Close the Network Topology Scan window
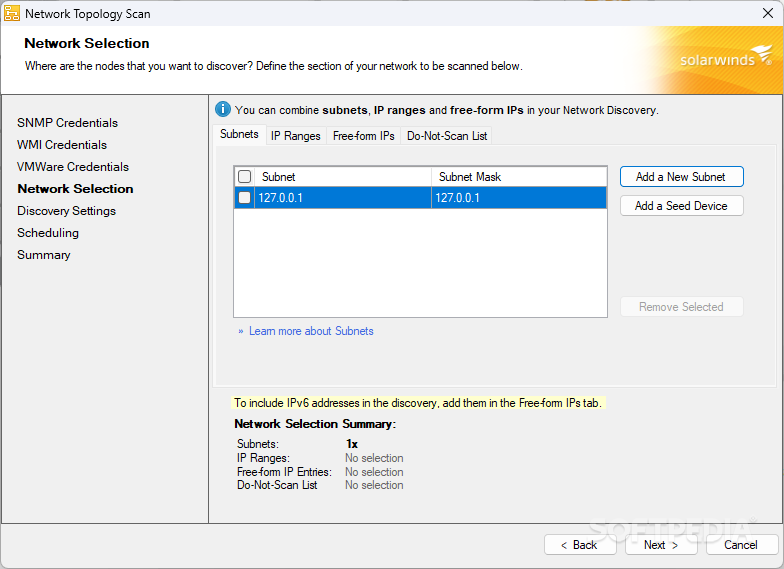The image size is (784, 569). [x=768, y=13]
